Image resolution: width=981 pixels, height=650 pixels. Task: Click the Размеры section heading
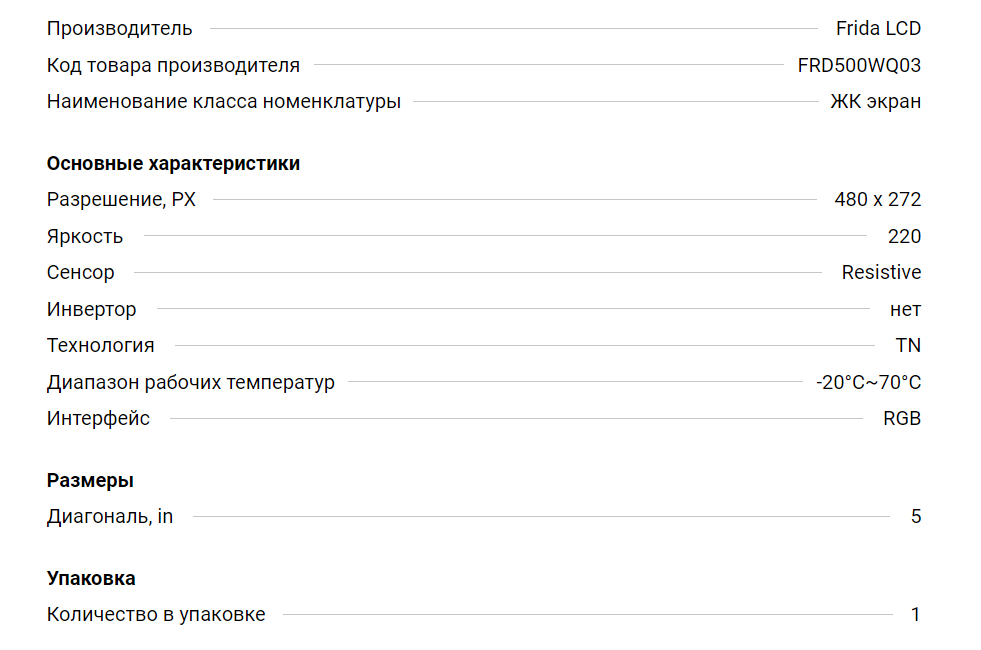pos(90,481)
